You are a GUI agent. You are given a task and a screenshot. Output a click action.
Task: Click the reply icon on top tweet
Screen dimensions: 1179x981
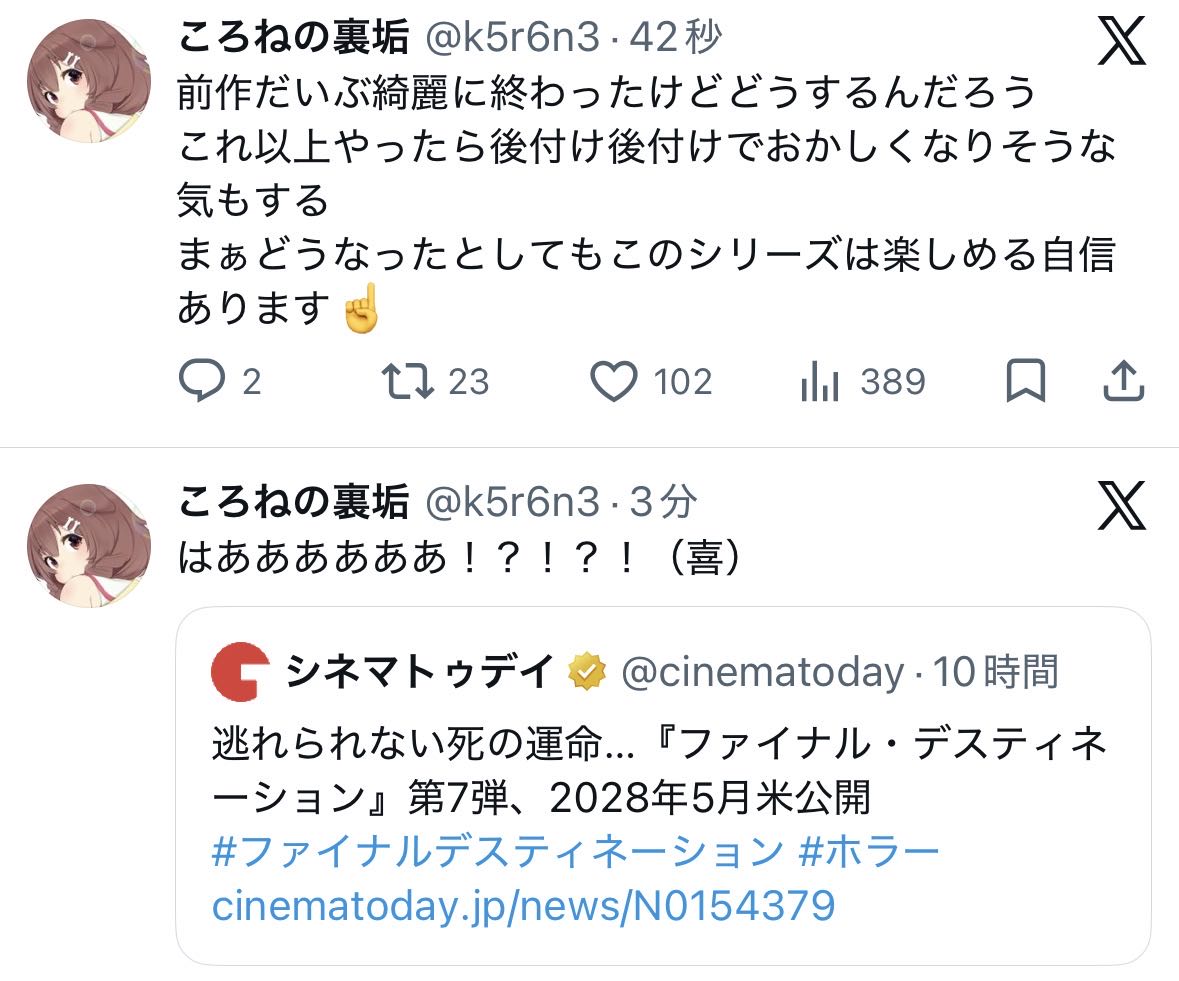203,382
